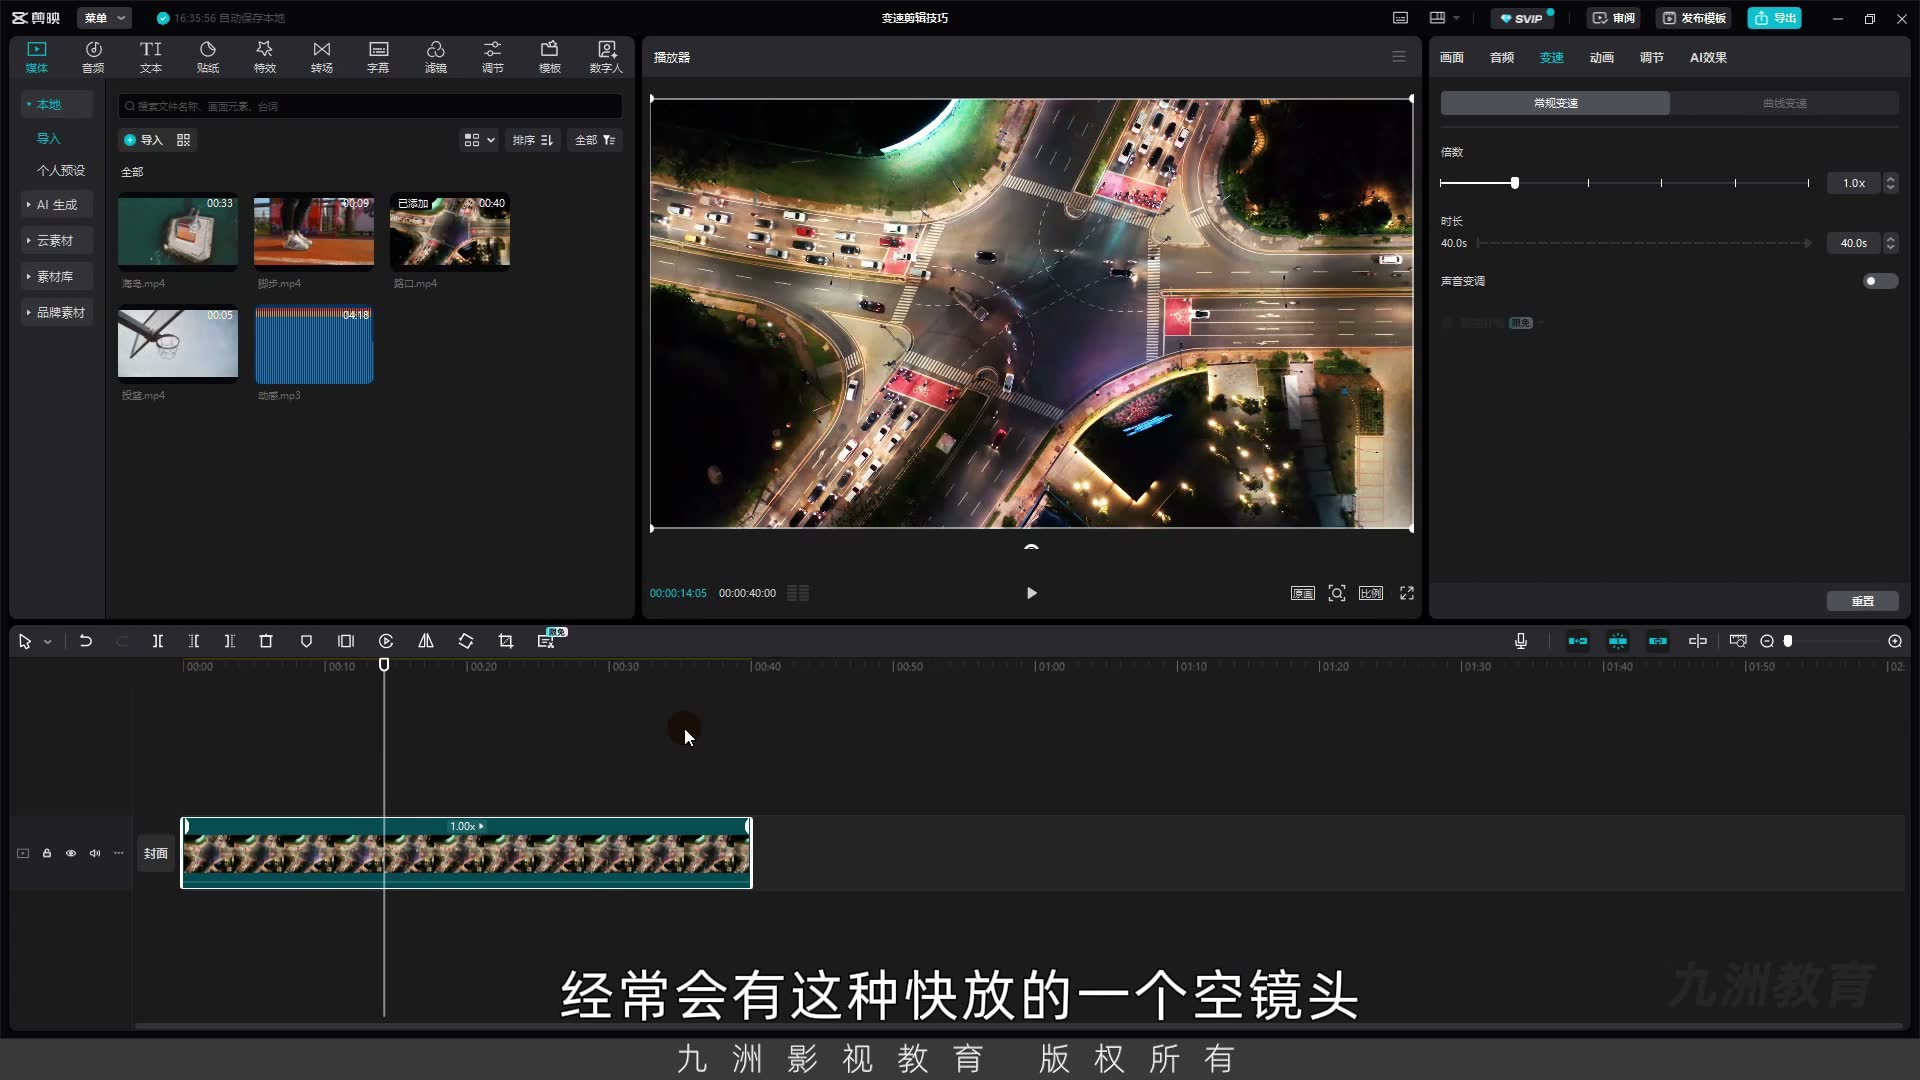The image size is (1920, 1080).
Task: Toggle main track magnet snapping
Action: tap(1578, 641)
